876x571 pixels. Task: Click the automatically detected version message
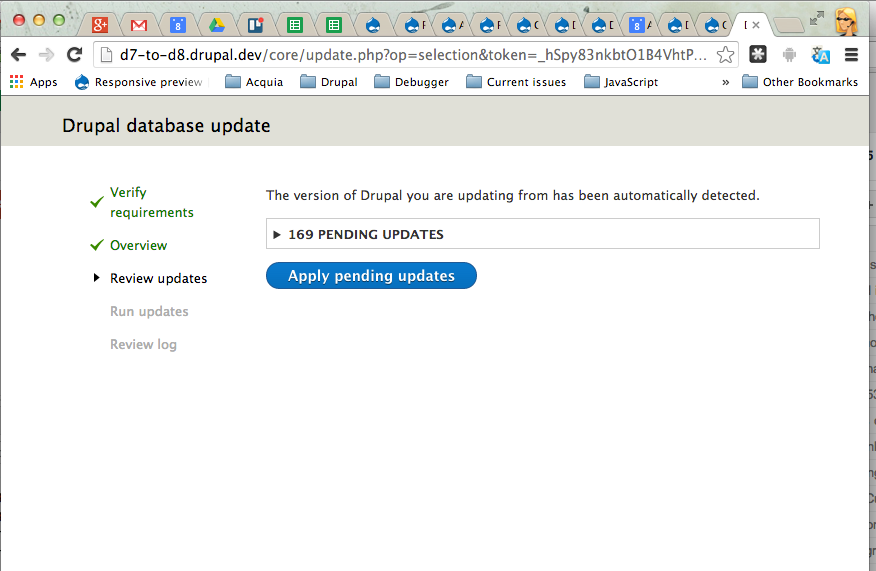point(512,196)
